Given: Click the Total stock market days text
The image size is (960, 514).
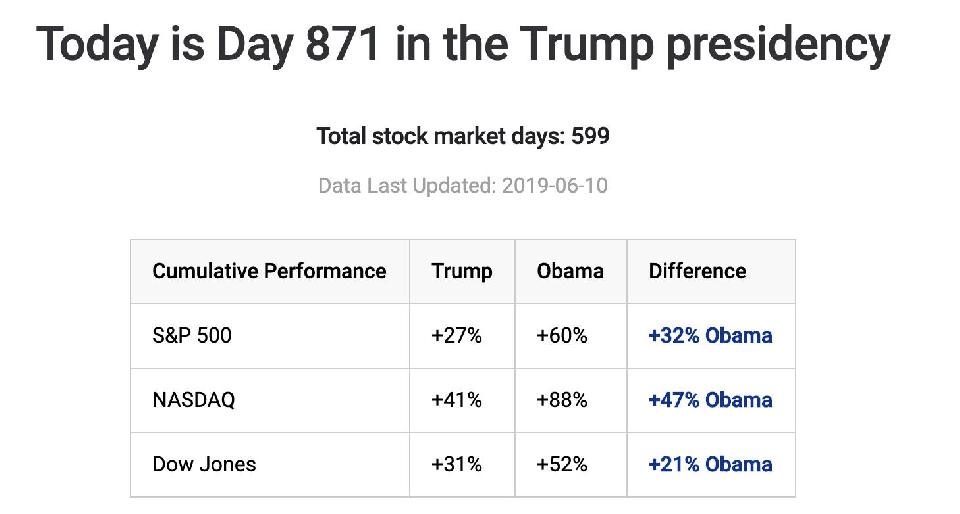Looking at the screenshot, I should (x=440, y=136).
